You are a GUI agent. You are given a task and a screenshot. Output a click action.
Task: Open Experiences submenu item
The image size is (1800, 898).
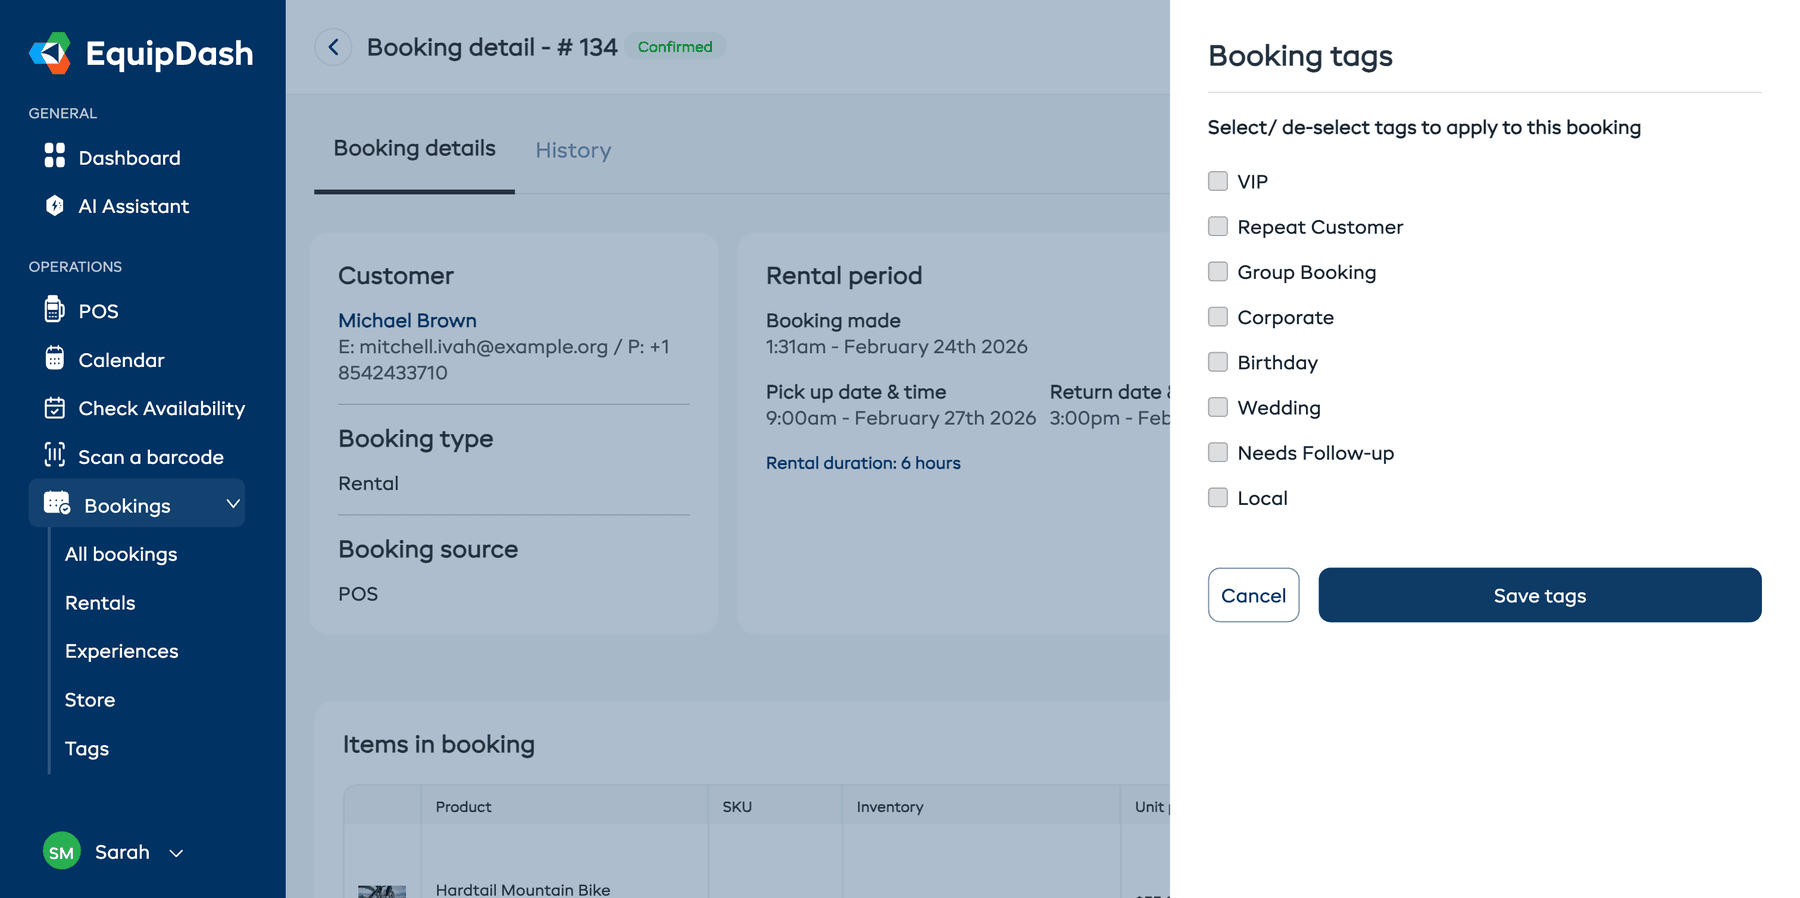(122, 651)
